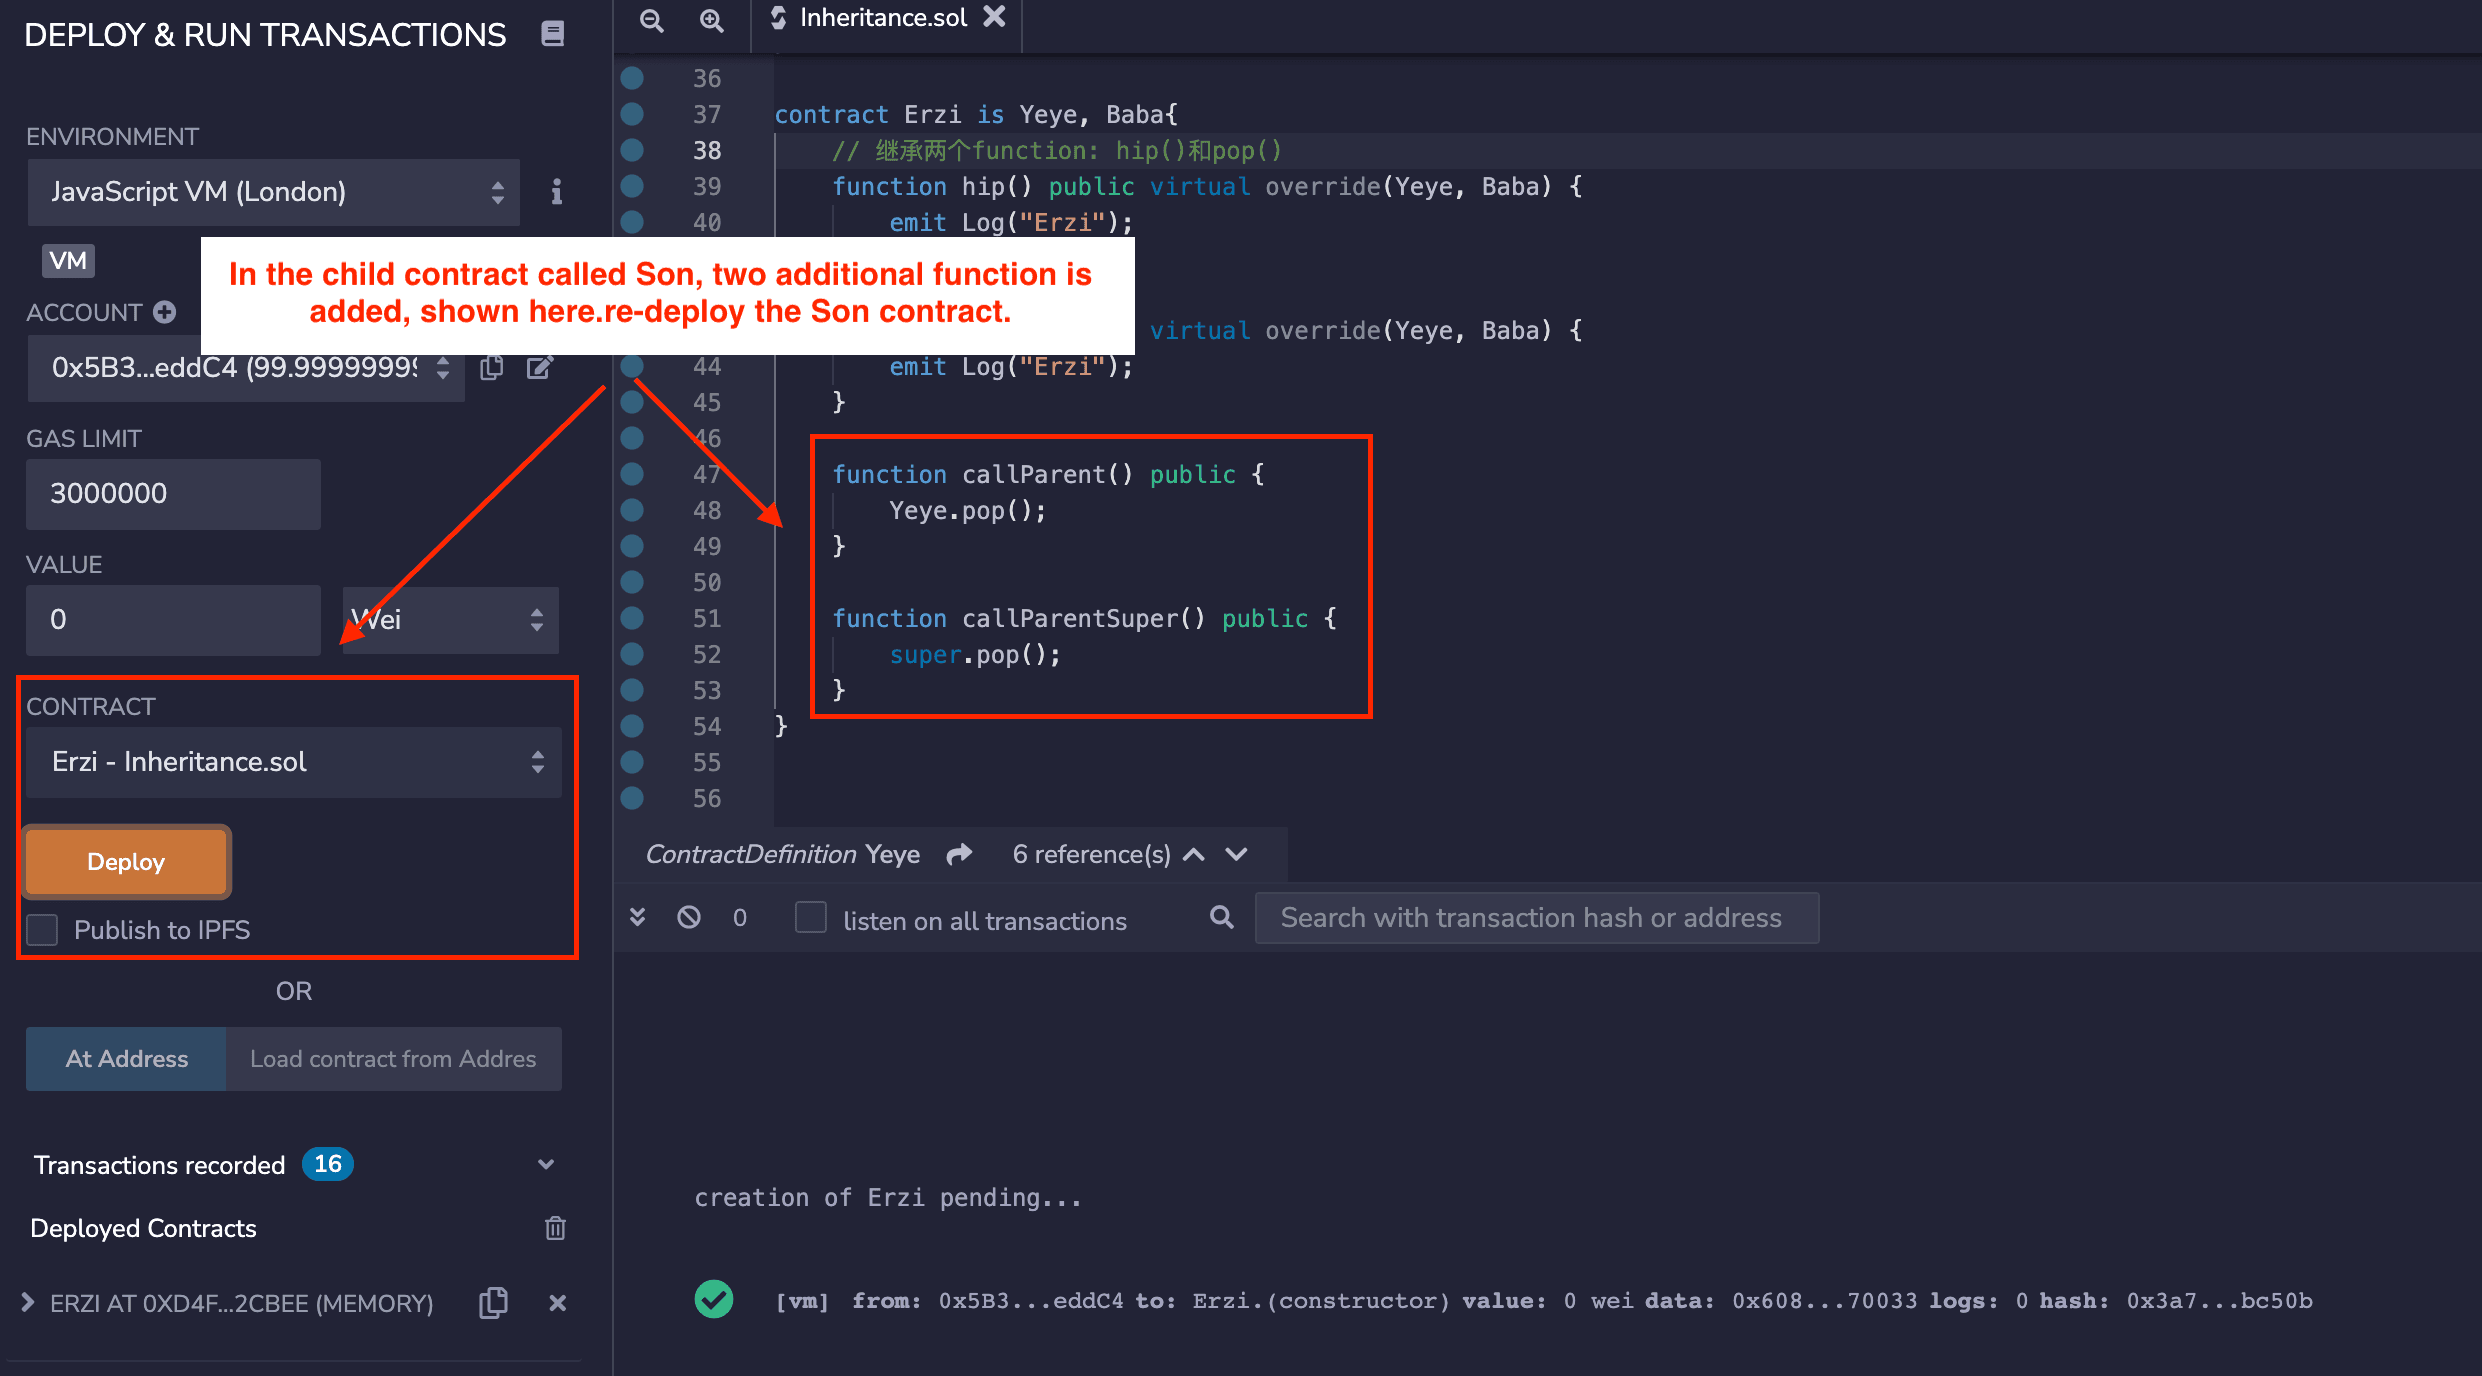Enable the Publish to IPFS checkbox
The height and width of the screenshot is (1376, 2482).
coord(43,930)
